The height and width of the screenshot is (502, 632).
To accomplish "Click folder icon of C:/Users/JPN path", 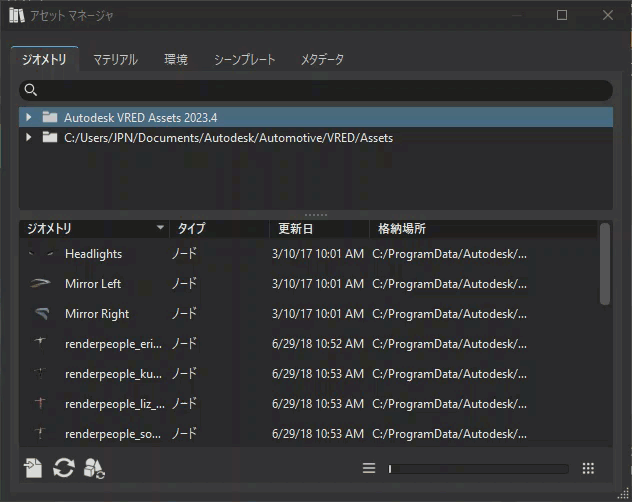I will pyautogui.click(x=50, y=137).
